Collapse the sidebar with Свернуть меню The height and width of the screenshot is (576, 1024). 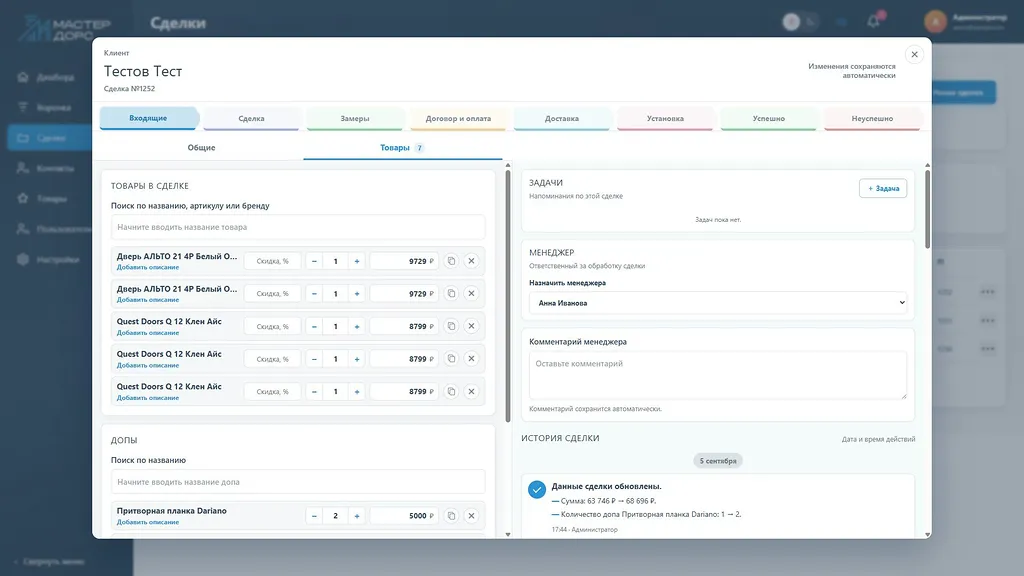tap(49, 561)
